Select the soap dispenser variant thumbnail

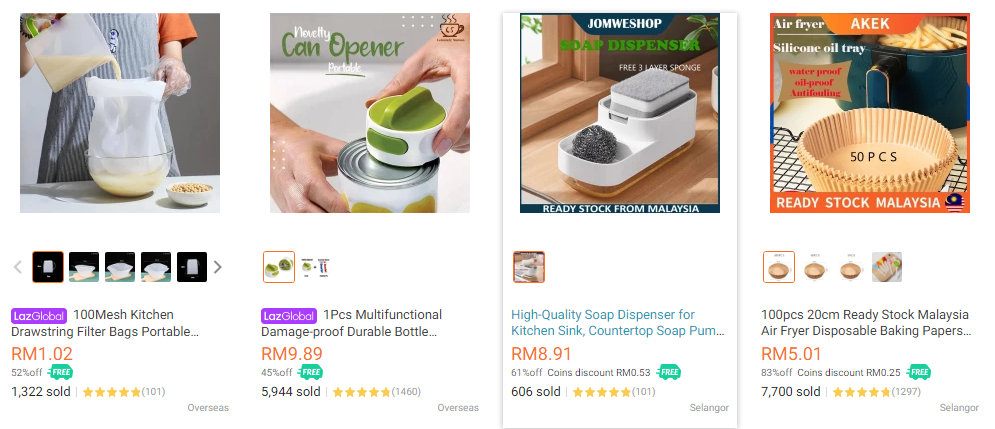coord(529,267)
